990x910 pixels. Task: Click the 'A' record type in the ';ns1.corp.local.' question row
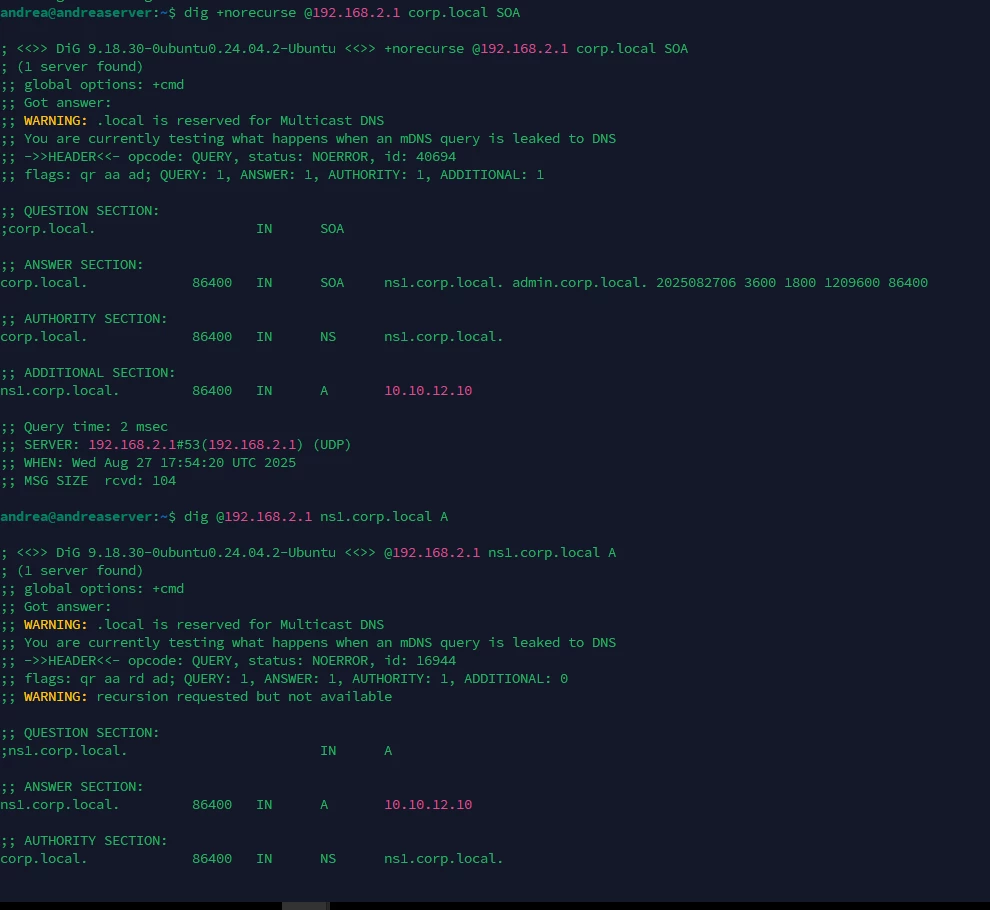388,751
